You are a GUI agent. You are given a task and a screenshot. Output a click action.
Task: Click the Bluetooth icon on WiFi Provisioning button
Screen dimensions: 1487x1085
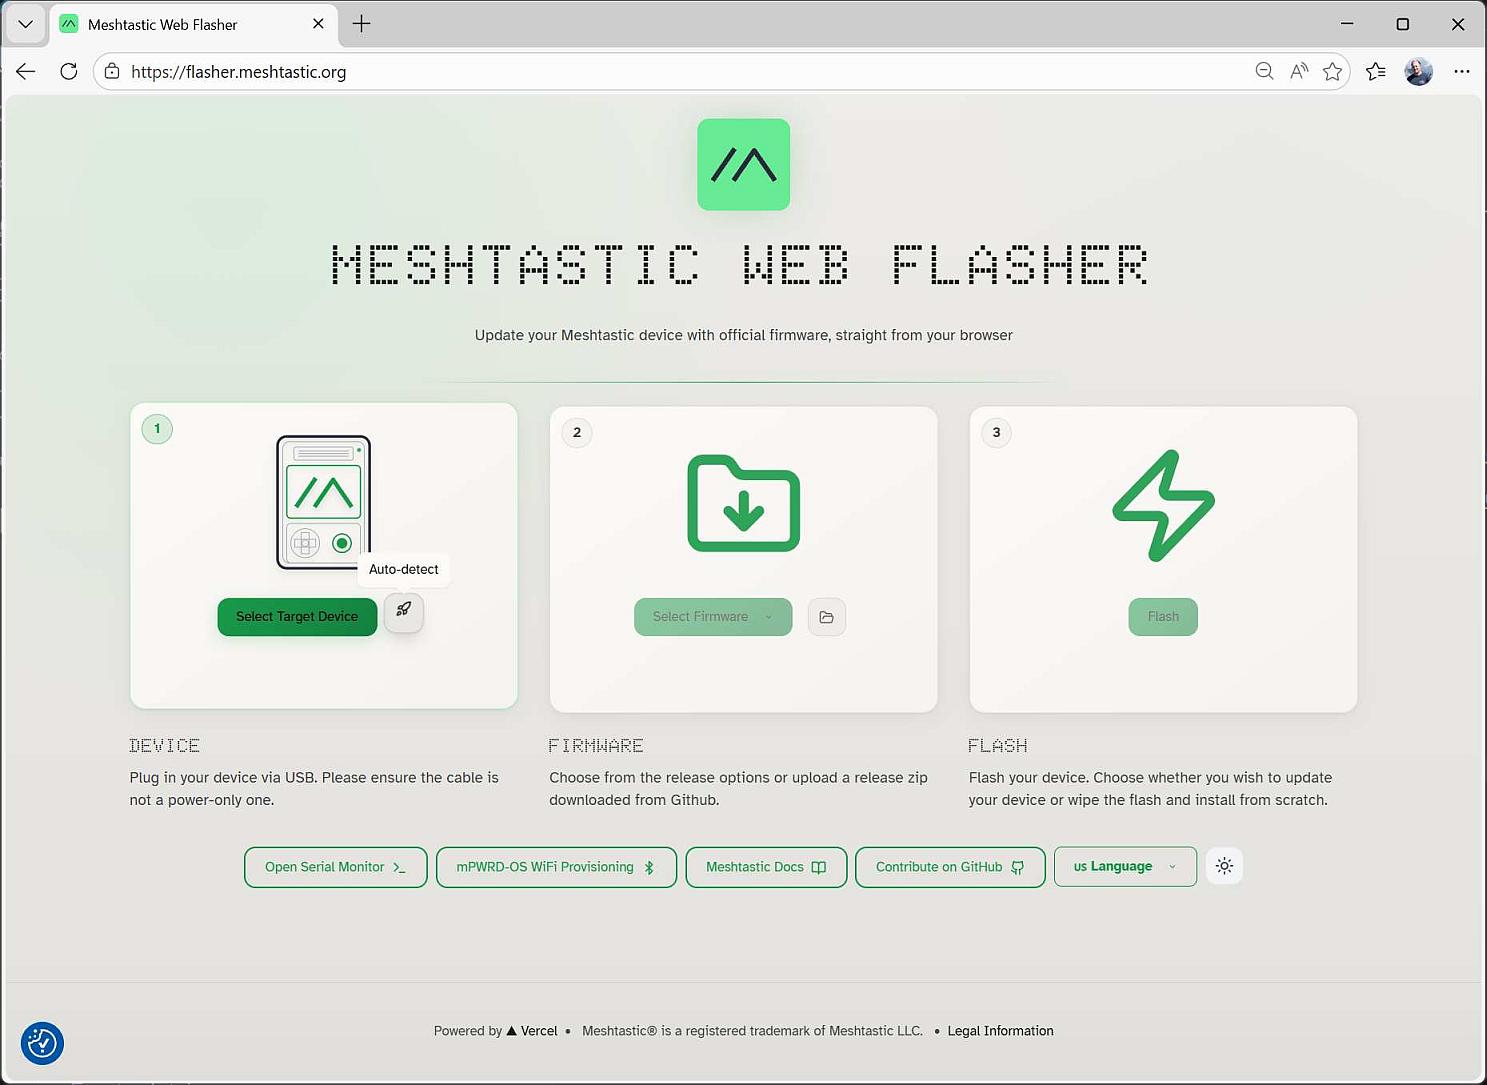click(649, 867)
